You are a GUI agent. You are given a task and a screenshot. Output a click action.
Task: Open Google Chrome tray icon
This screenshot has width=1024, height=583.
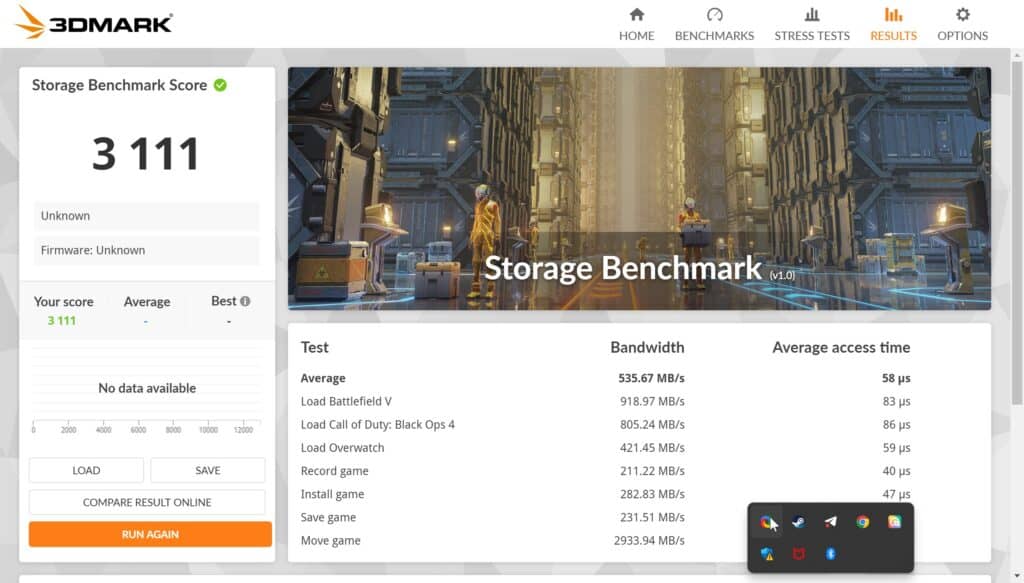point(862,522)
